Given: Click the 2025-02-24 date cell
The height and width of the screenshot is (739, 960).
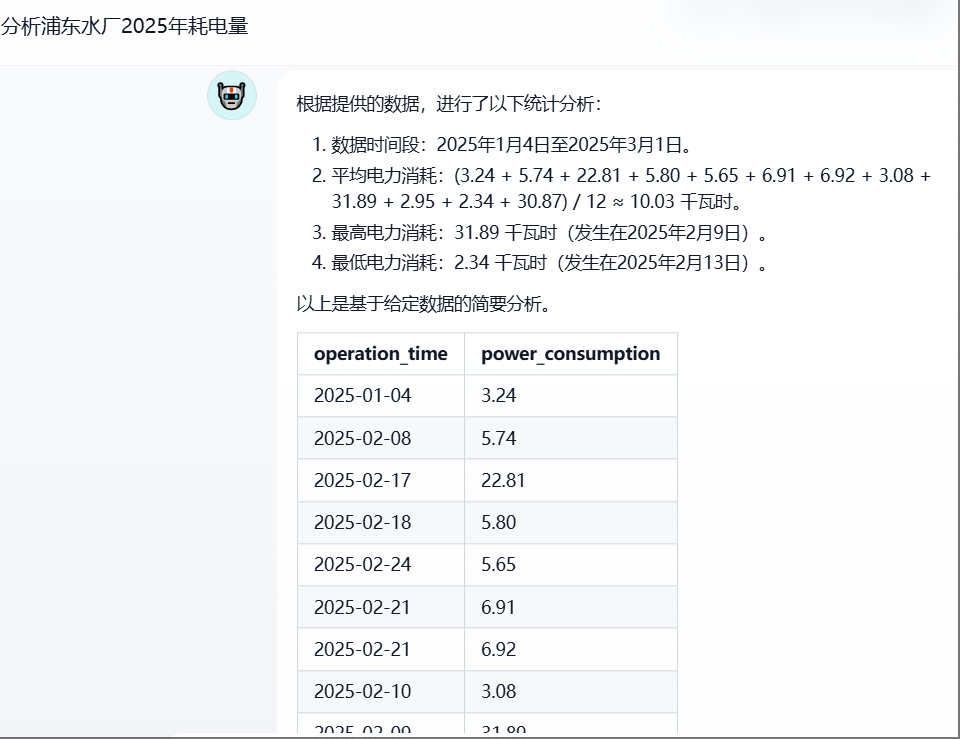Looking at the screenshot, I should coord(362,565).
